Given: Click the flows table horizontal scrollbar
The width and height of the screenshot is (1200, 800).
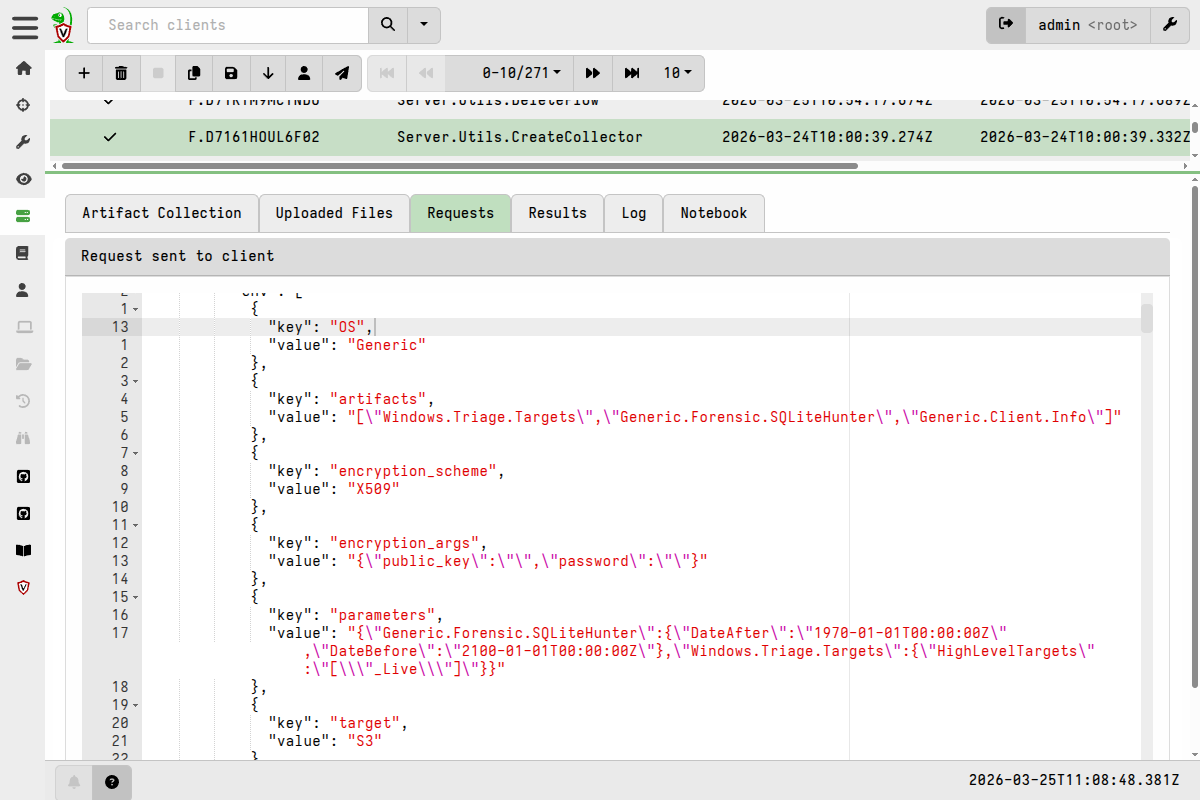Looking at the screenshot, I should pyautogui.click(x=460, y=166).
